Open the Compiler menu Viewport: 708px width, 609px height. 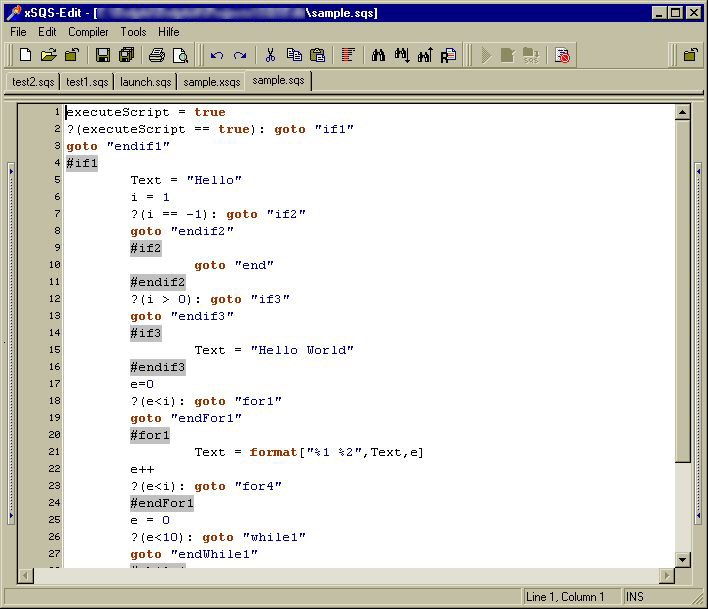pyautogui.click(x=88, y=32)
